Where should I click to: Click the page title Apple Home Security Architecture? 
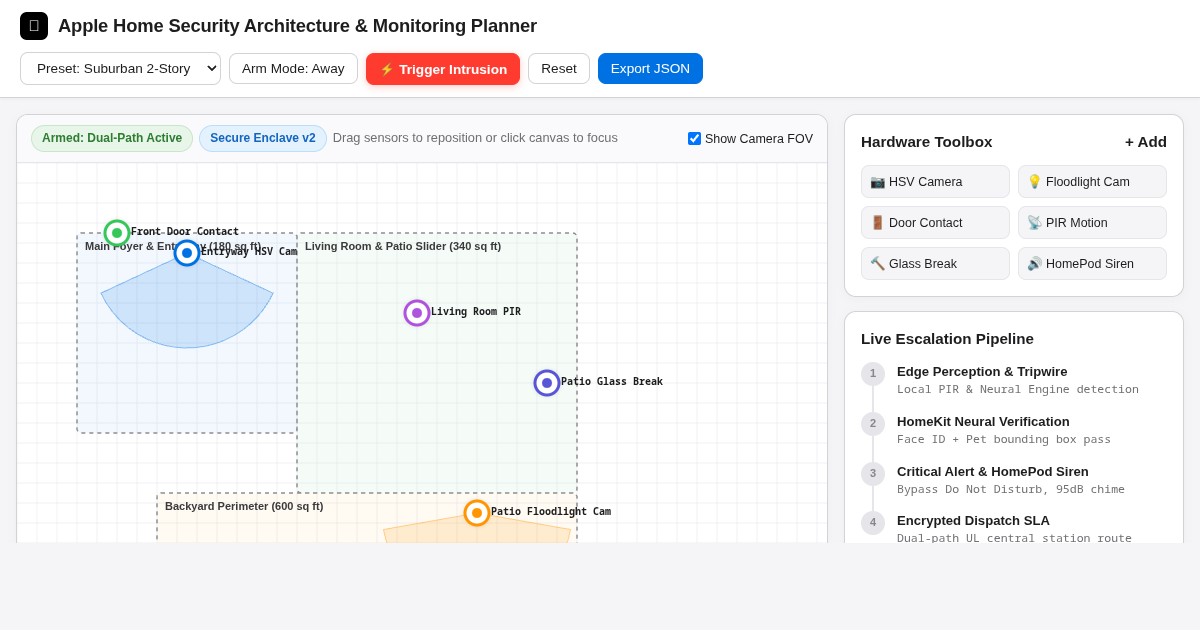tap(297, 26)
